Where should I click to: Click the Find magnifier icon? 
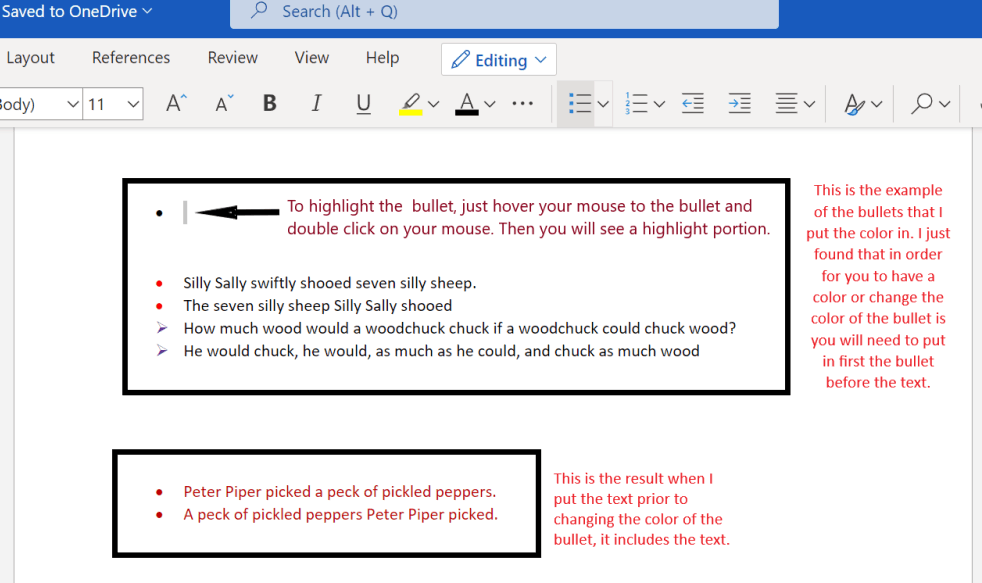922,103
